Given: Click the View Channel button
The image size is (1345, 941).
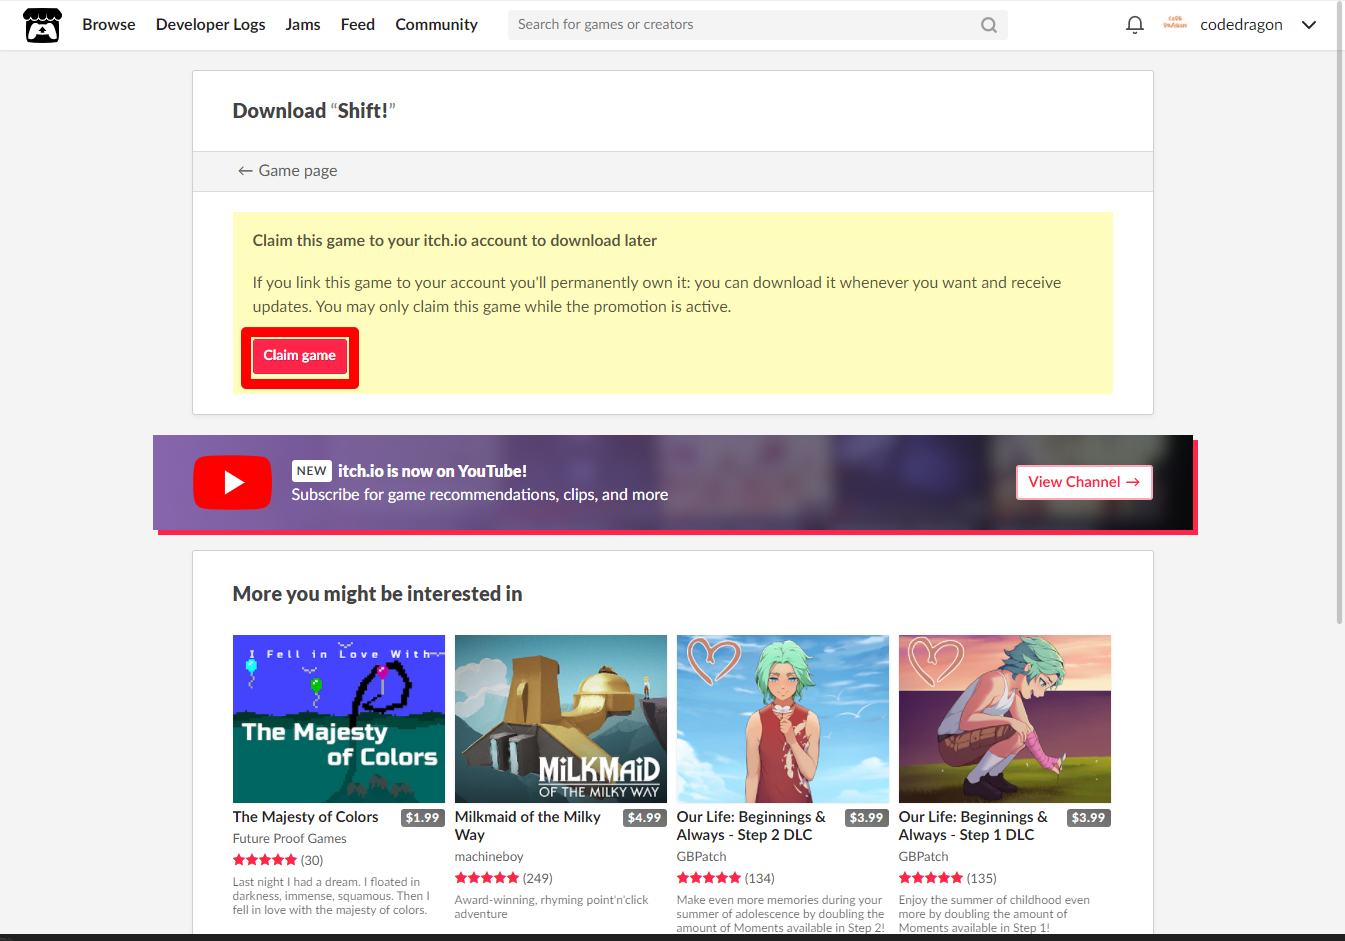Looking at the screenshot, I should 1084,482.
